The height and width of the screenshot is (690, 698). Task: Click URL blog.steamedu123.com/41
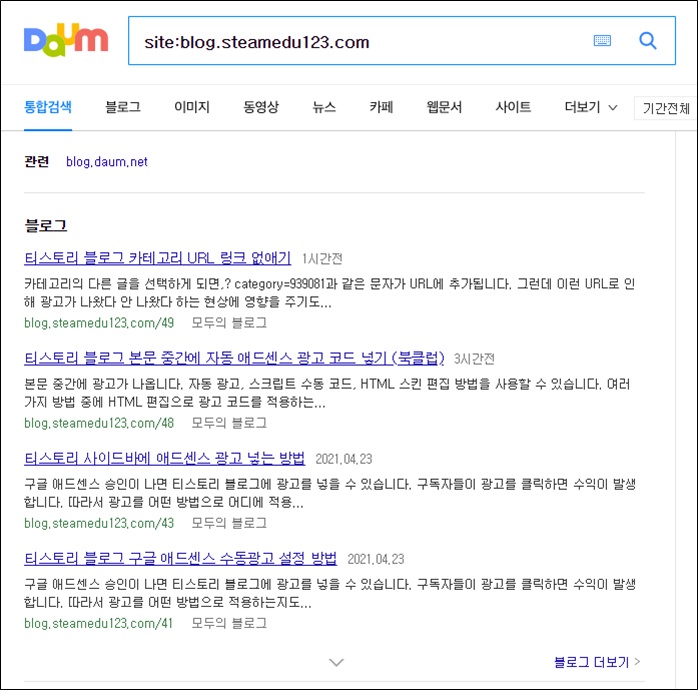pyautogui.click(x=98, y=623)
